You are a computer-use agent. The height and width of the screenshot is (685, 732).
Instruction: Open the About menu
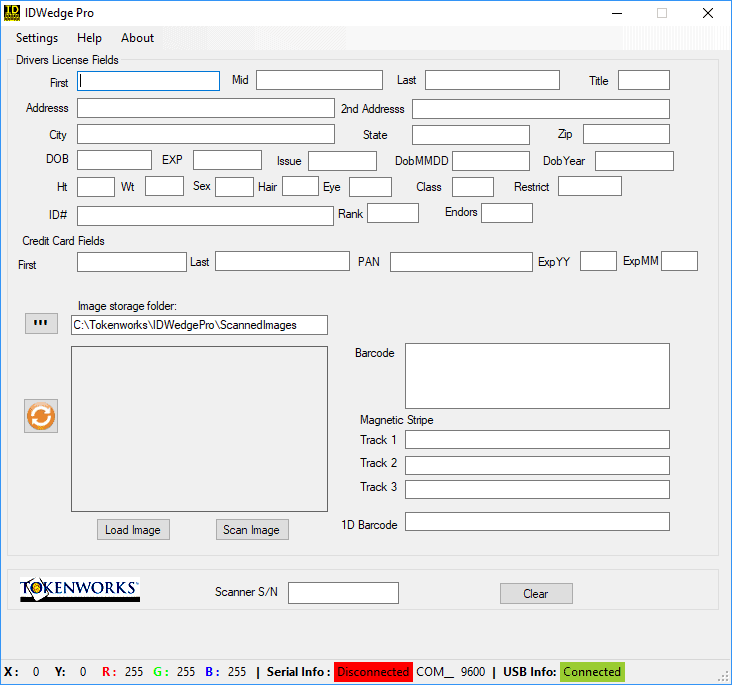137,38
